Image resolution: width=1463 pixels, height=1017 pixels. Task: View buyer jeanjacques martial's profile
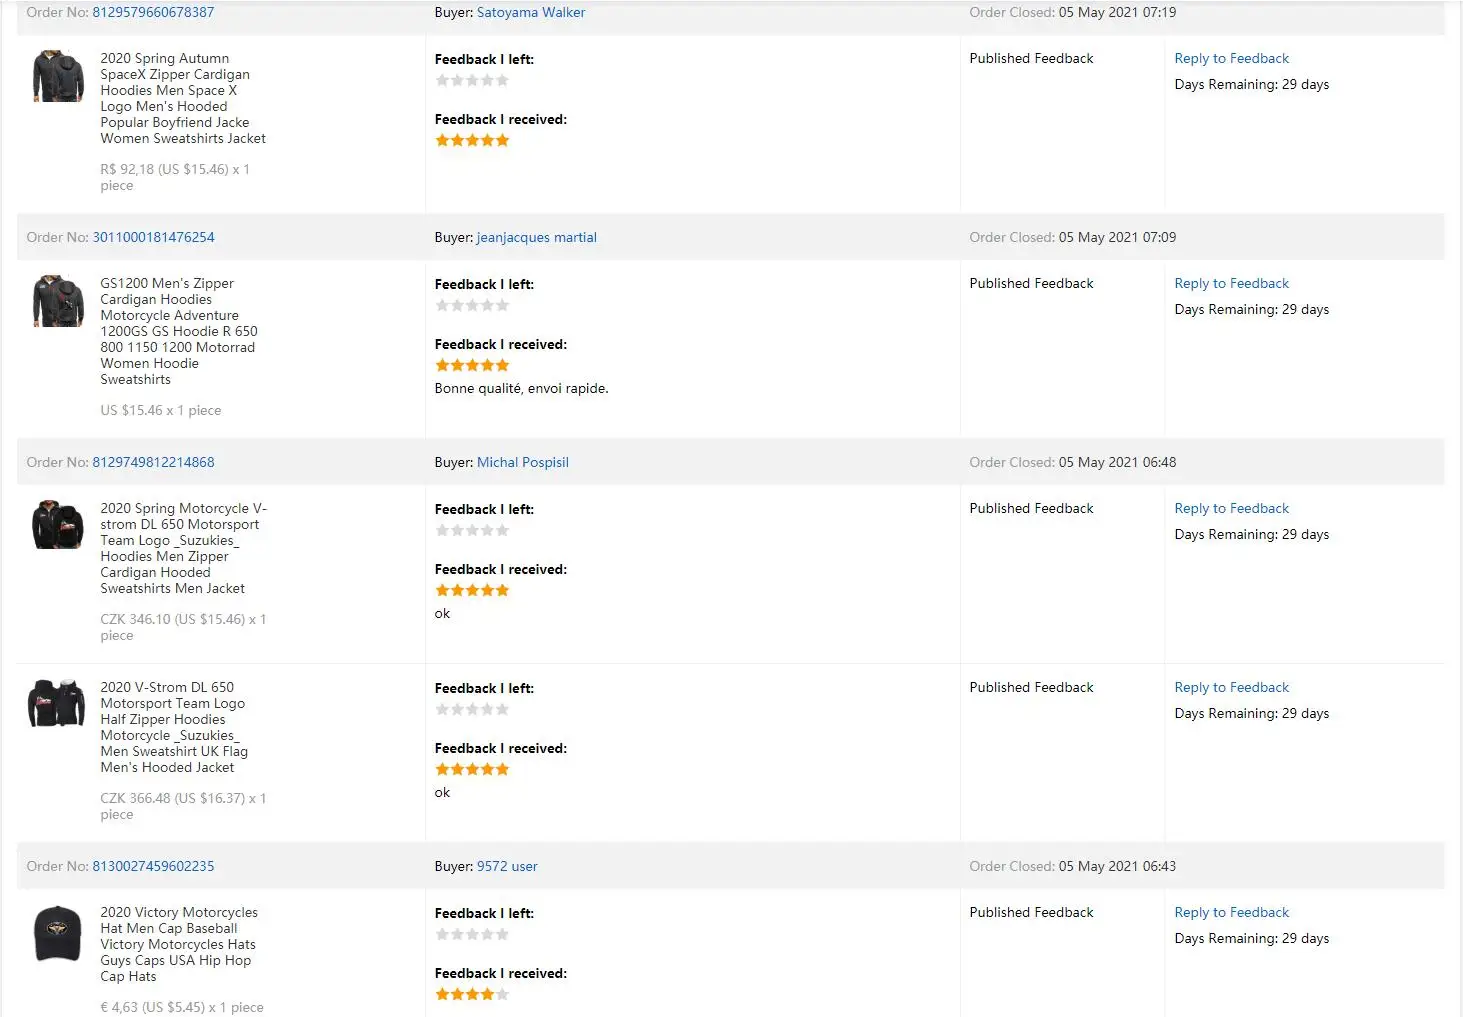pyautogui.click(x=536, y=238)
